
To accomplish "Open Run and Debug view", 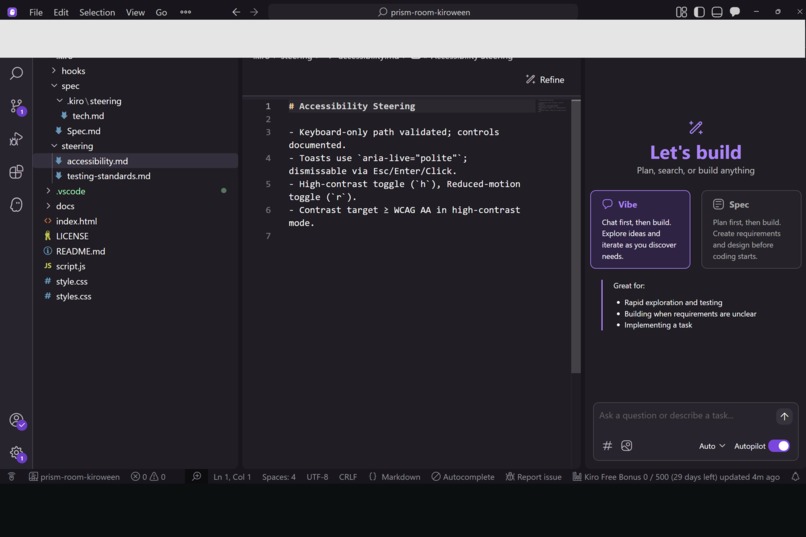I will [16, 139].
